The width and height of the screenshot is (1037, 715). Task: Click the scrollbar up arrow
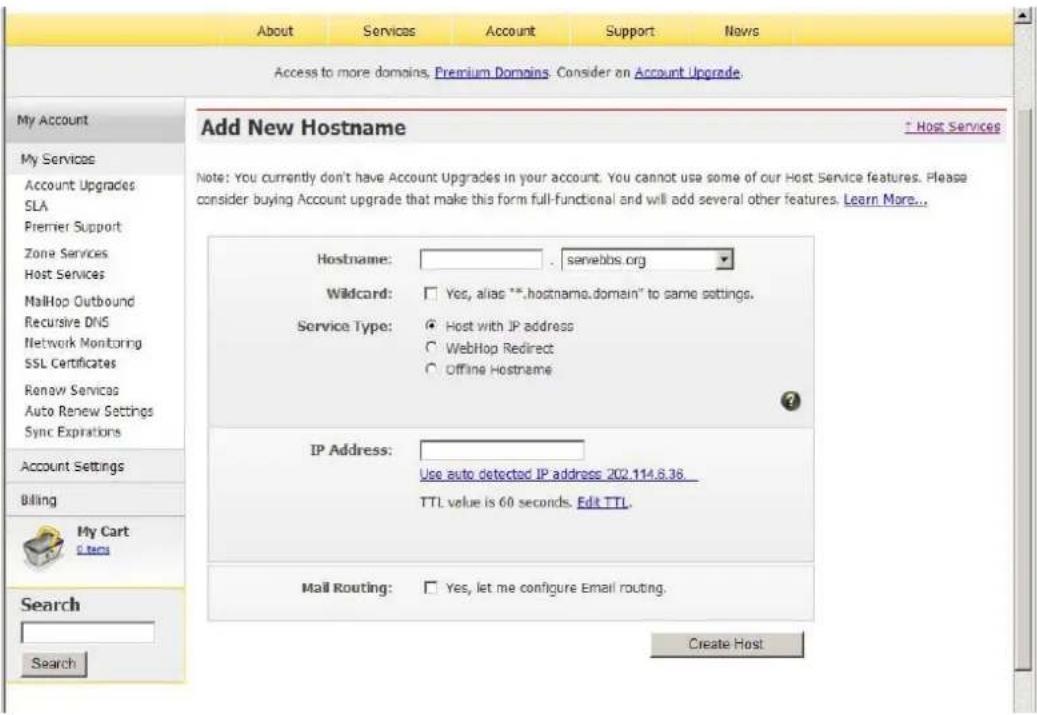pyautogui.click(x=1024, y=15)
